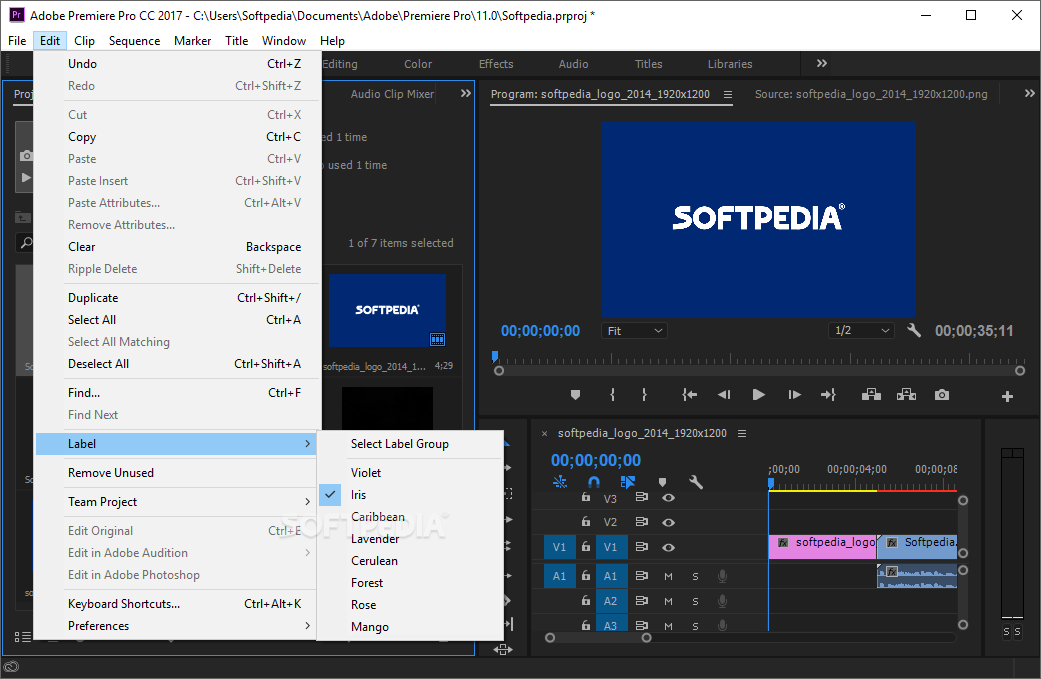Enable voice-over record on track A1
Image resolution: width=1041 pixels, height=679 pixels.
[x=722, y=576]
